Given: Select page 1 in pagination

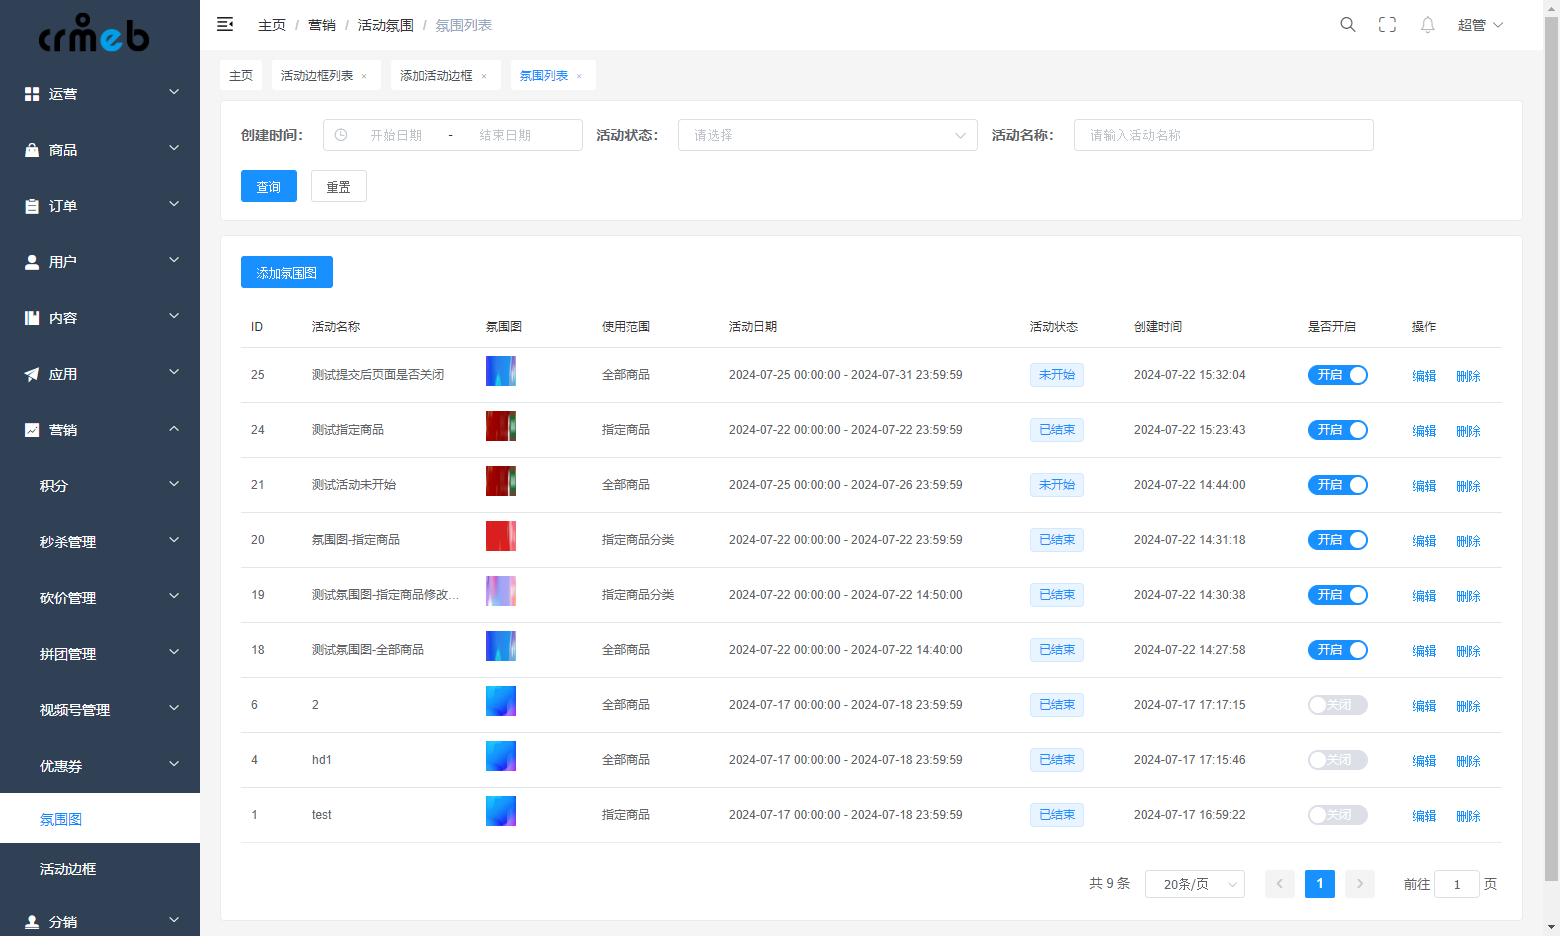Looking at the screenshot, I should tap(1320, 884).
